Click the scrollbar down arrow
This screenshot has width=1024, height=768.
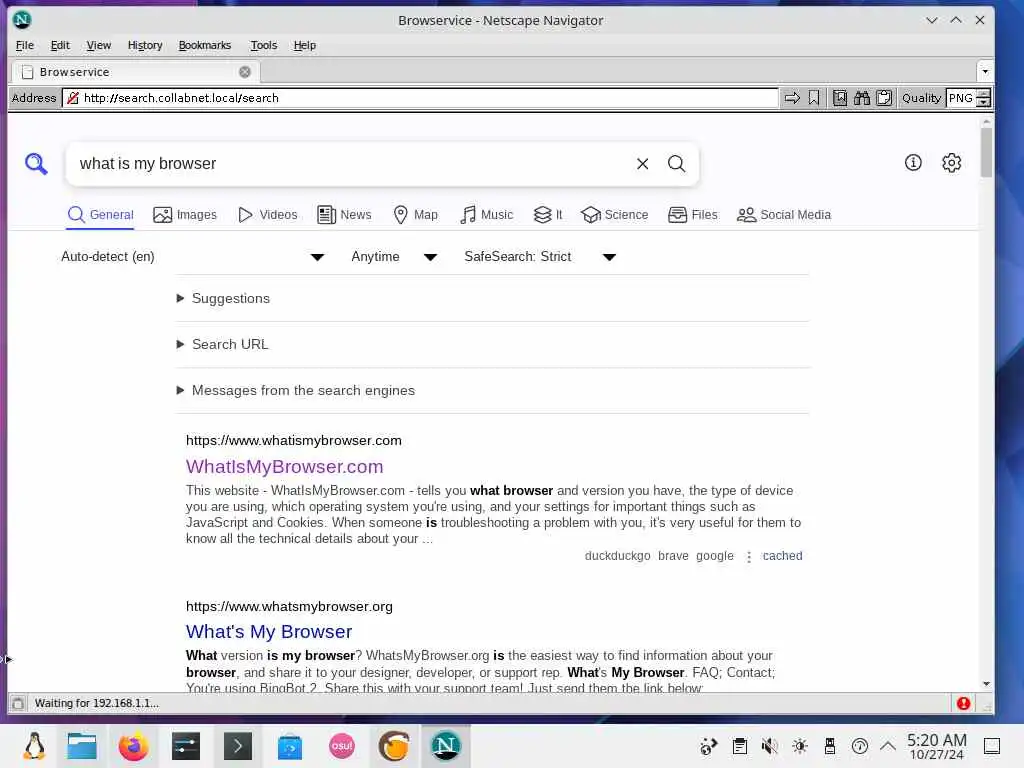986,684
